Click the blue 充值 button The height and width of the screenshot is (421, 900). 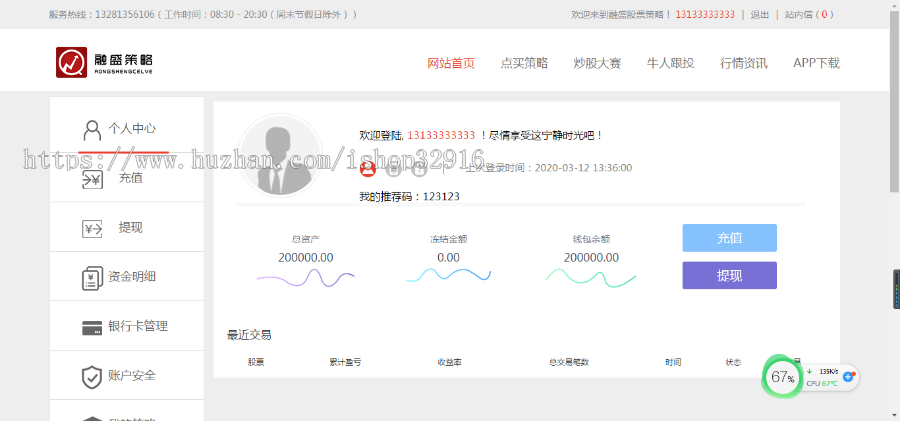730,238
